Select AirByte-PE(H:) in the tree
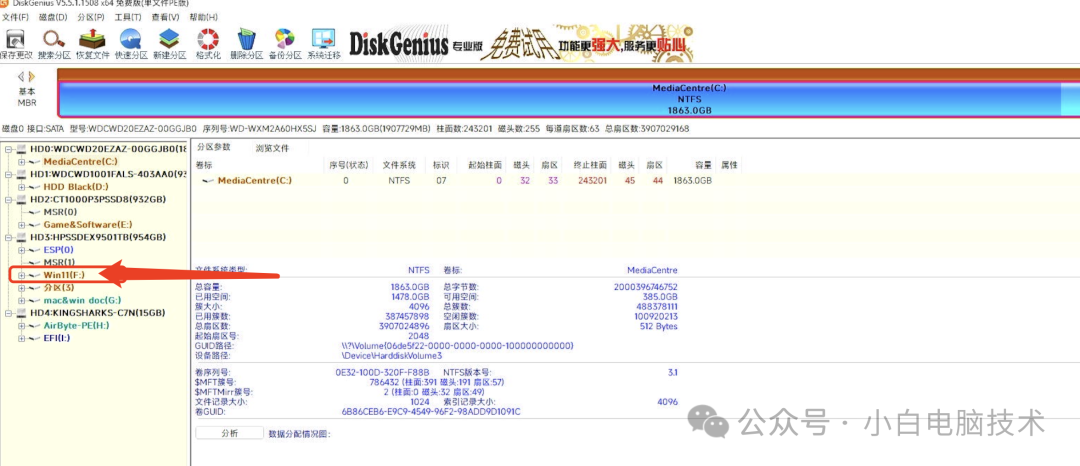 pyautogui.click(x=76, y=326)
